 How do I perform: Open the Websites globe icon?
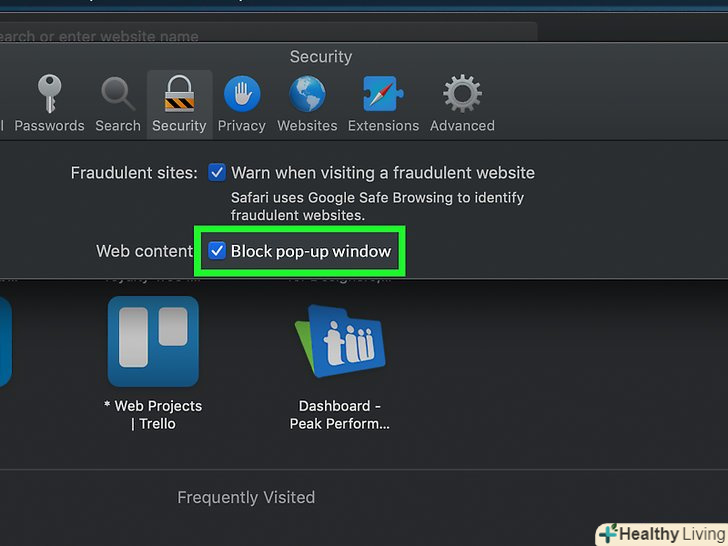[307, 94]
